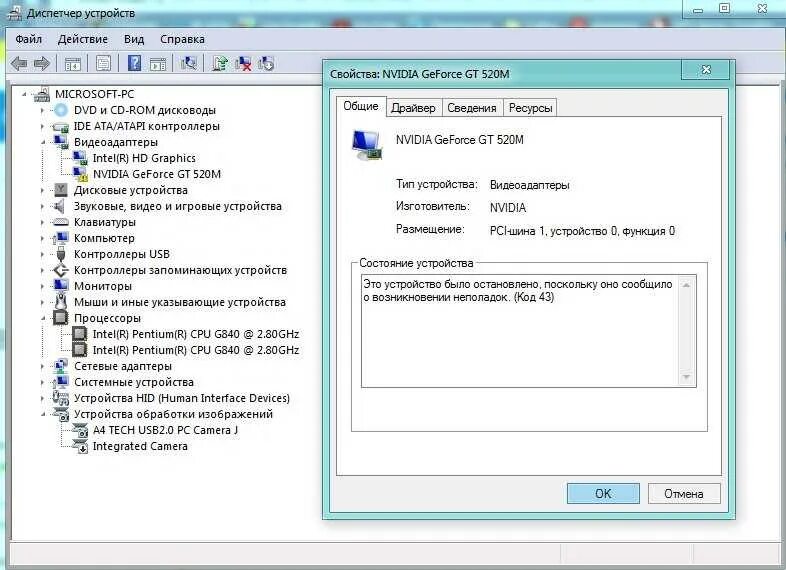Click the Update driver toolbar icon

[x=220, y=63]
